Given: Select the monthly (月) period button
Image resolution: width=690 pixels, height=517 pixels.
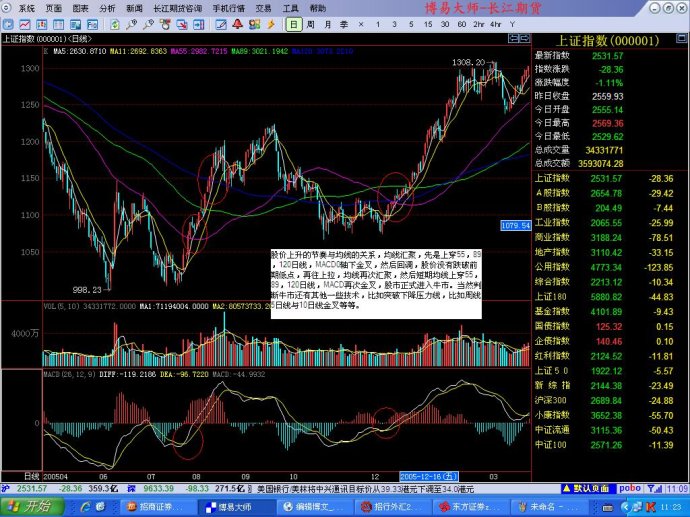Looking at the screenshot, I should coord(327,25).
